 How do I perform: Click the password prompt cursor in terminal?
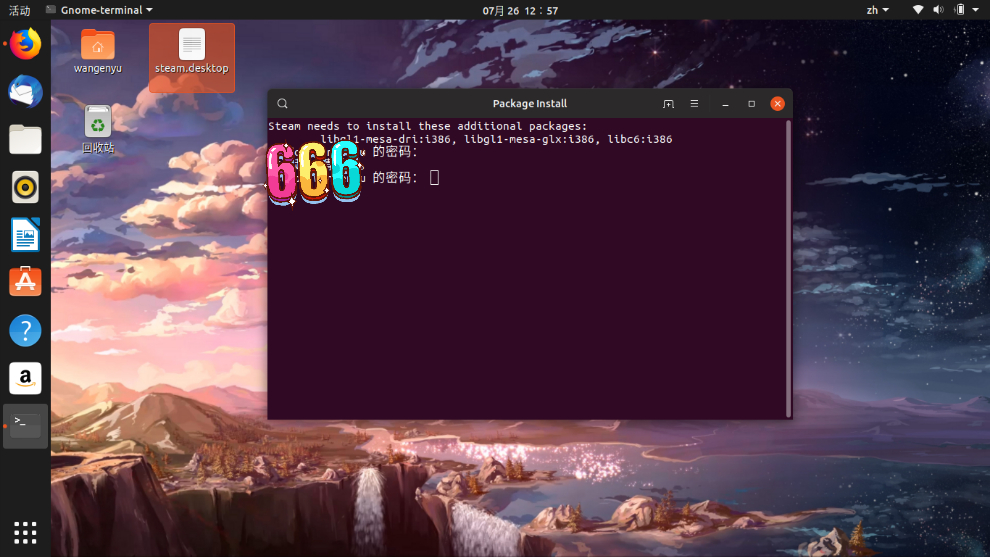pos(434,177)
